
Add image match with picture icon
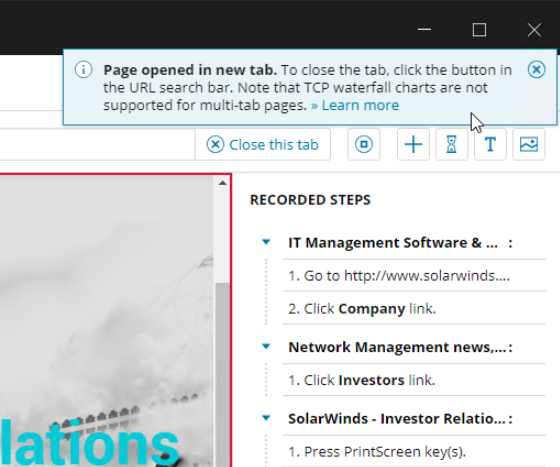(529, 145)
